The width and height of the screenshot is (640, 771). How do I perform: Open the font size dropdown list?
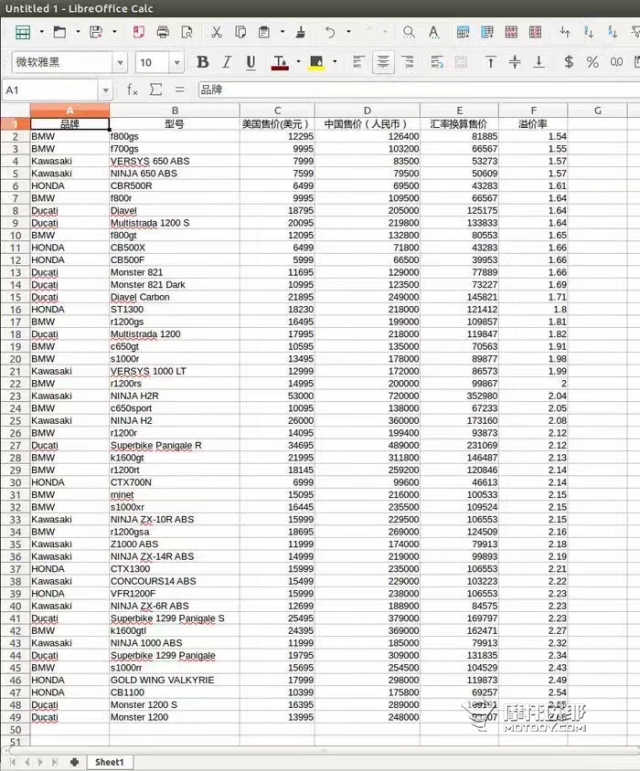click(176, 62)
